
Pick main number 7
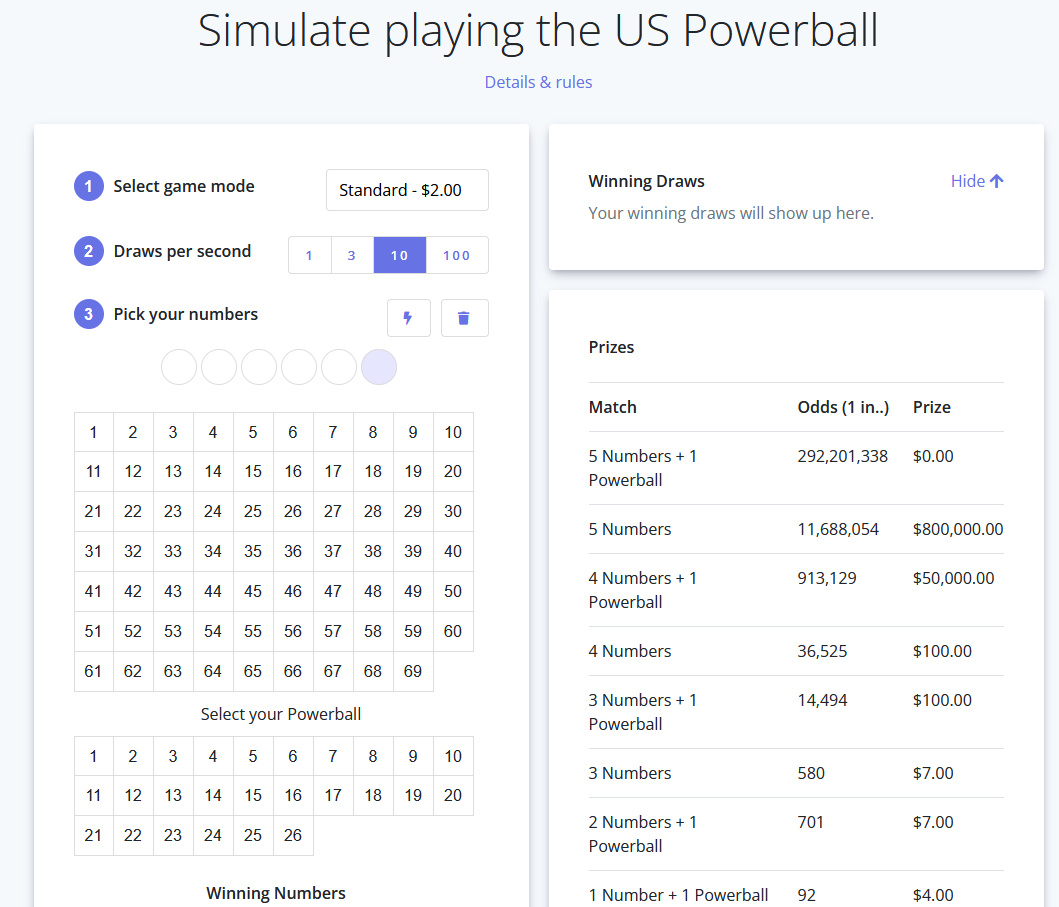coord(333,432)
